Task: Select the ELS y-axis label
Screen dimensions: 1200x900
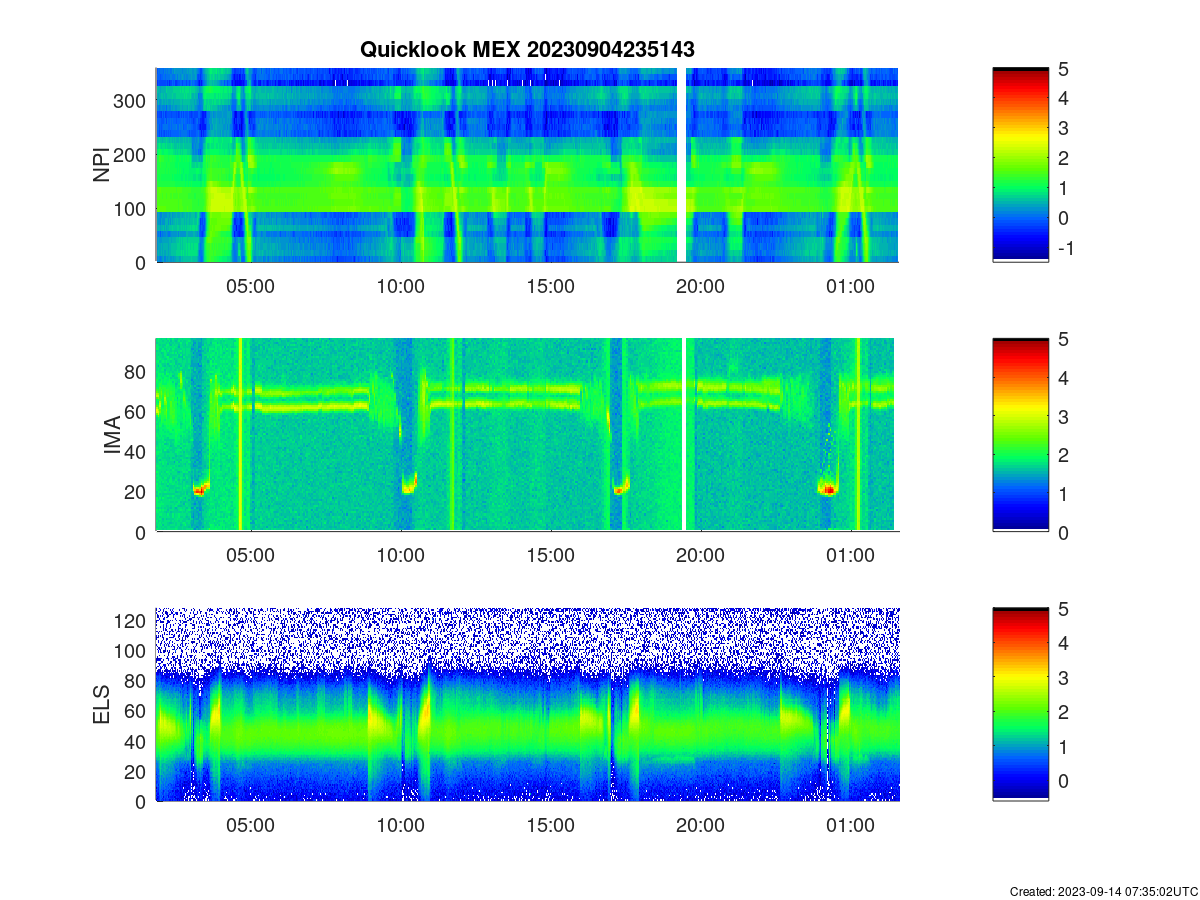Action: tap(102, 705)
